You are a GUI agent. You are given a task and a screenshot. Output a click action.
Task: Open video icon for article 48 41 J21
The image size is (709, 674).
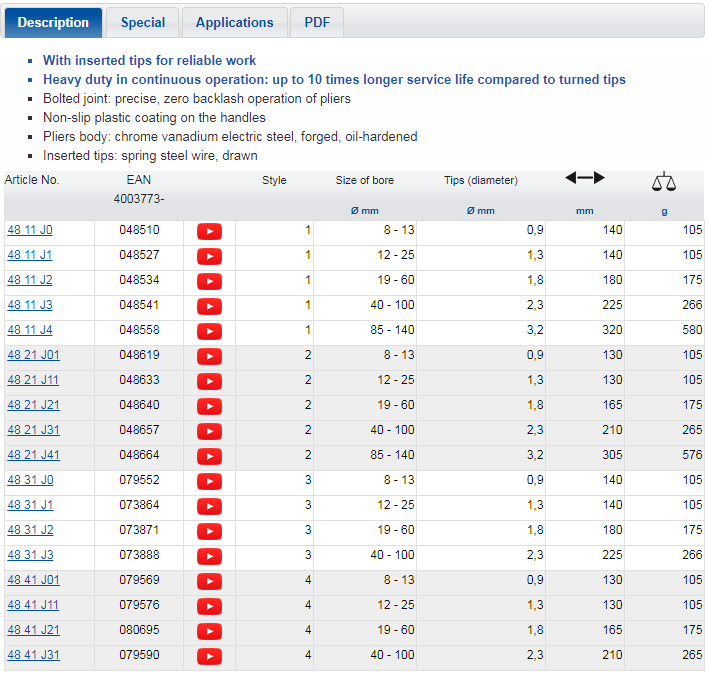point(209,631)
